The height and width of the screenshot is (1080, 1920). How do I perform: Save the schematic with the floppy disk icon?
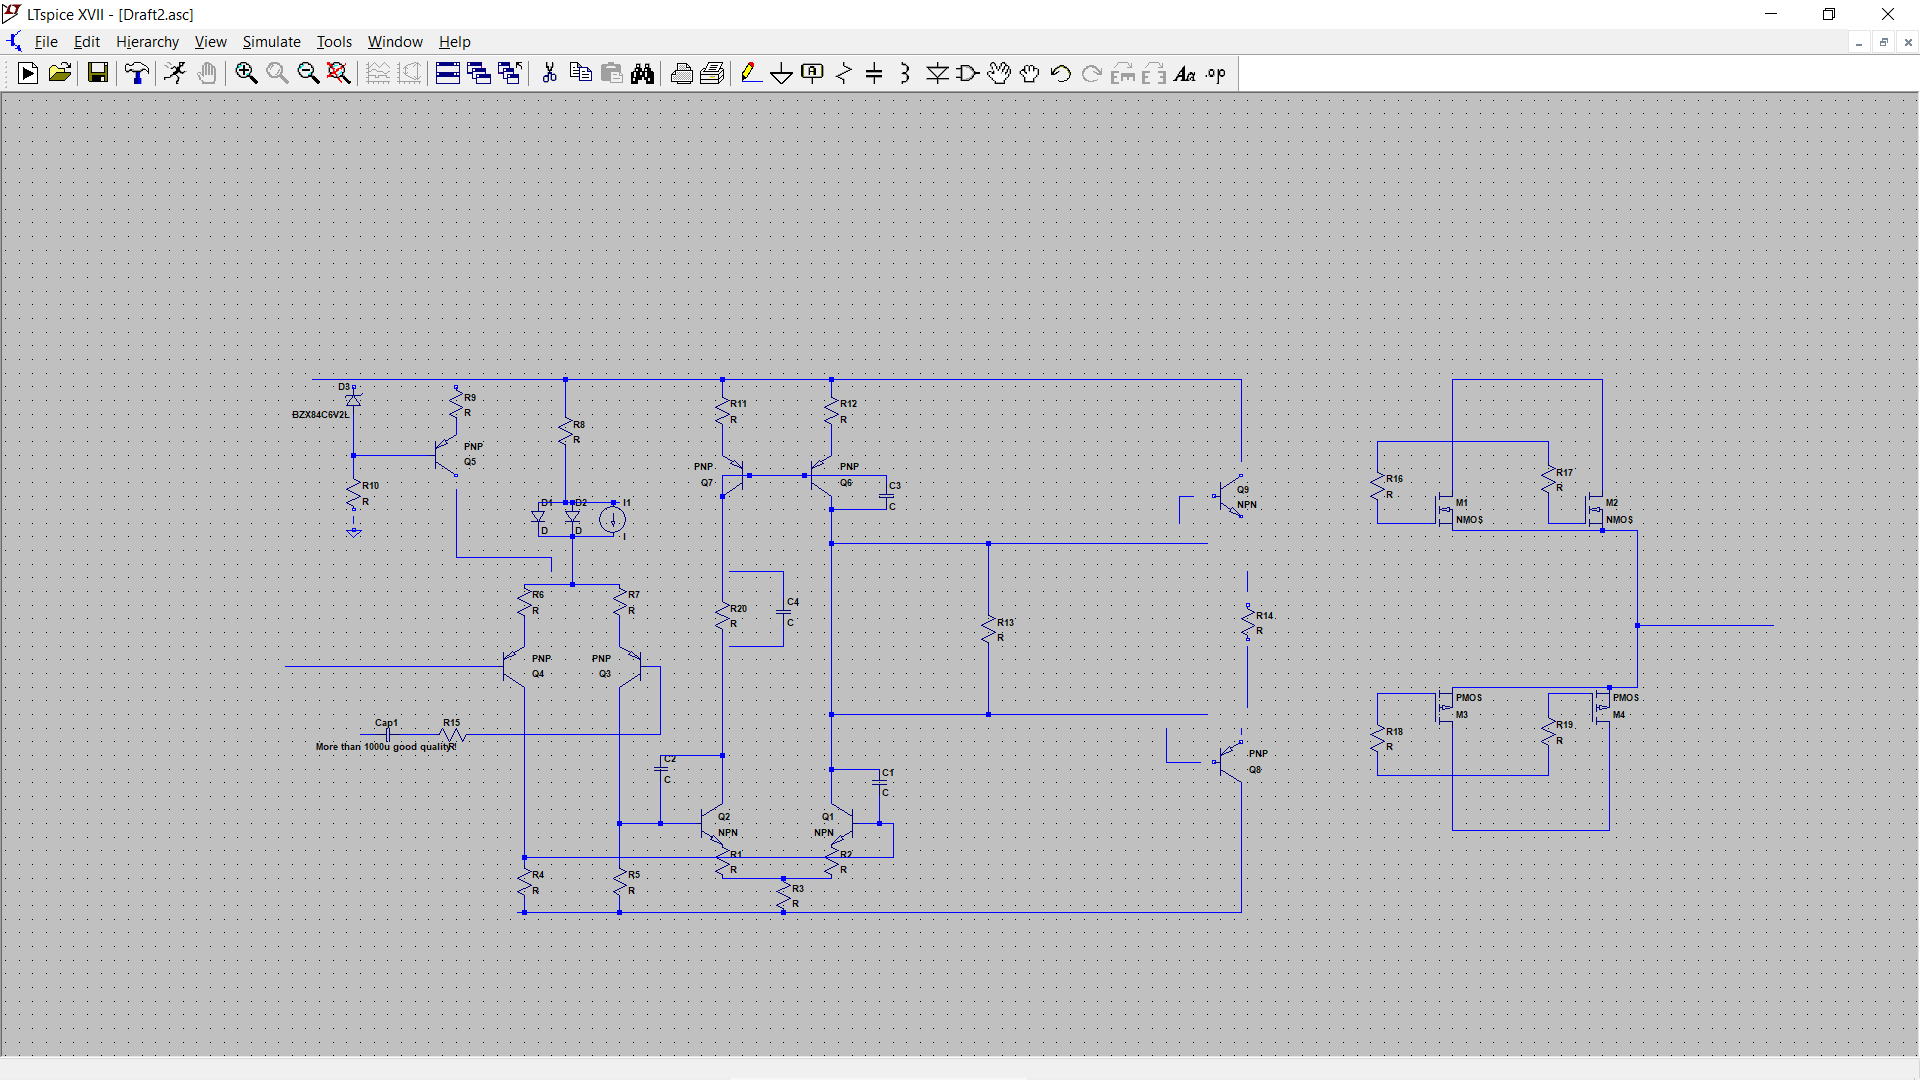tap(97, 73)
